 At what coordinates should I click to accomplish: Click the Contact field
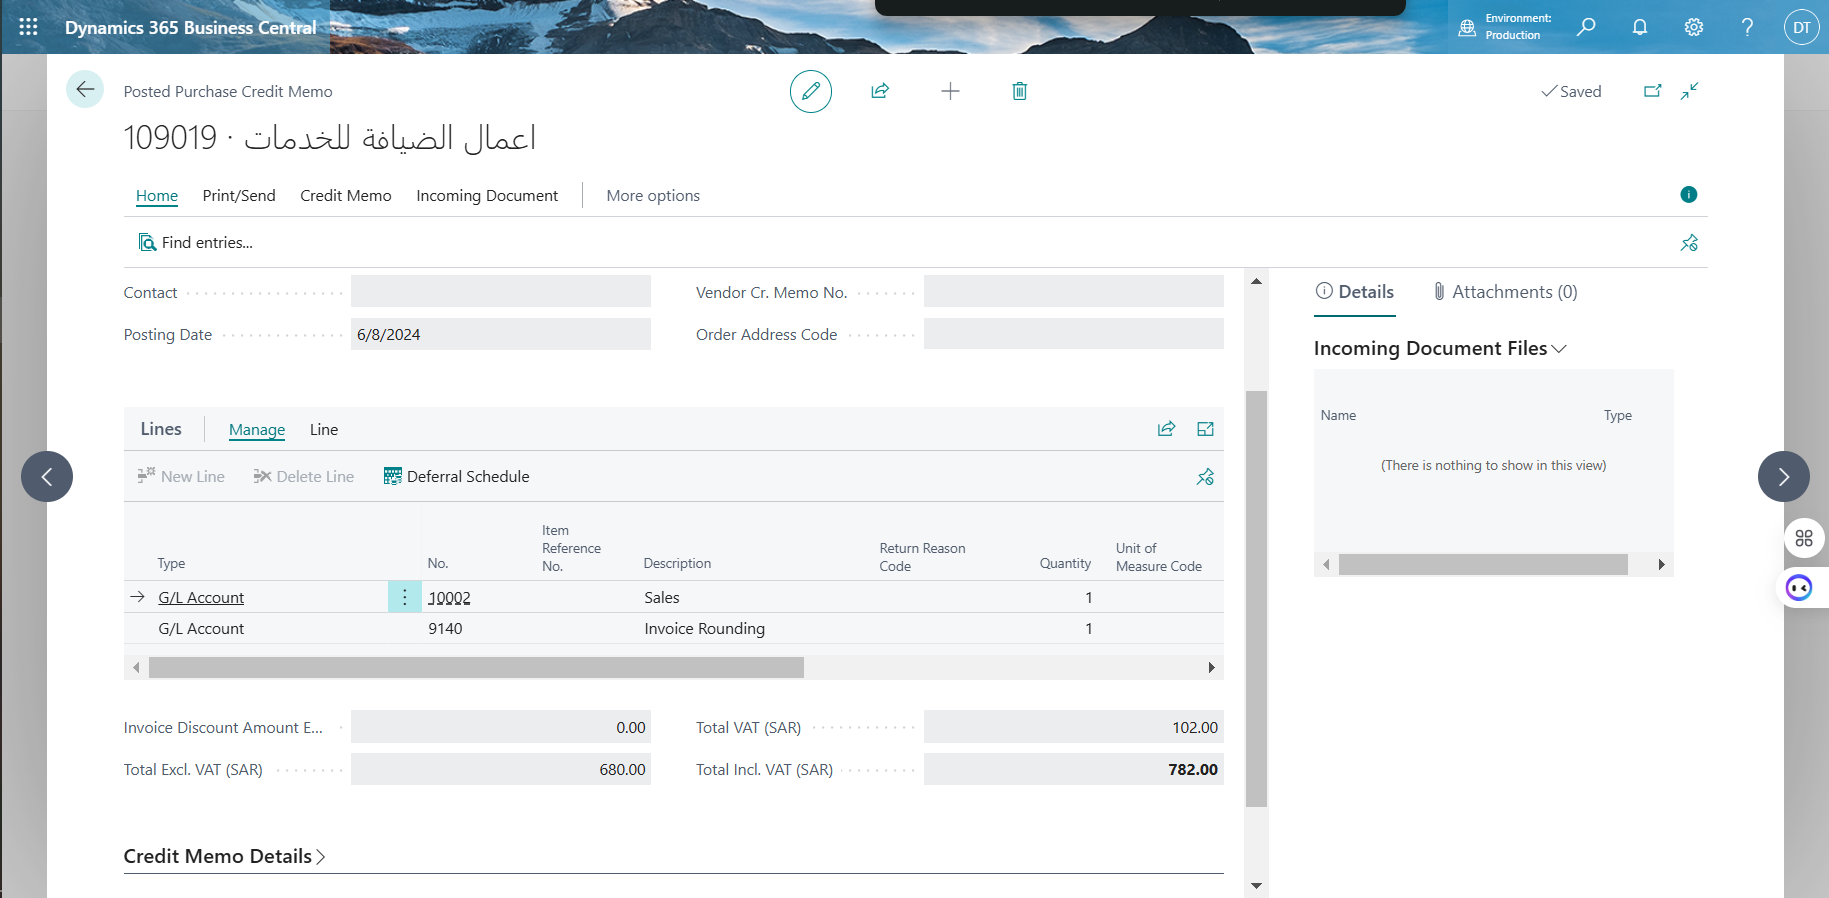501,291
